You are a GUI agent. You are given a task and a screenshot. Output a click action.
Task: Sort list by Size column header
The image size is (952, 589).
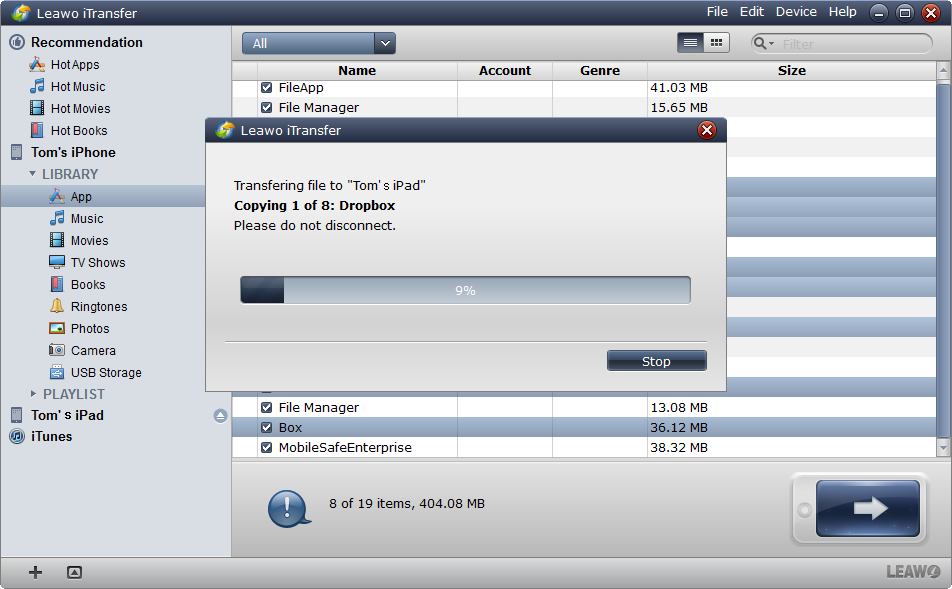(792, 70)
